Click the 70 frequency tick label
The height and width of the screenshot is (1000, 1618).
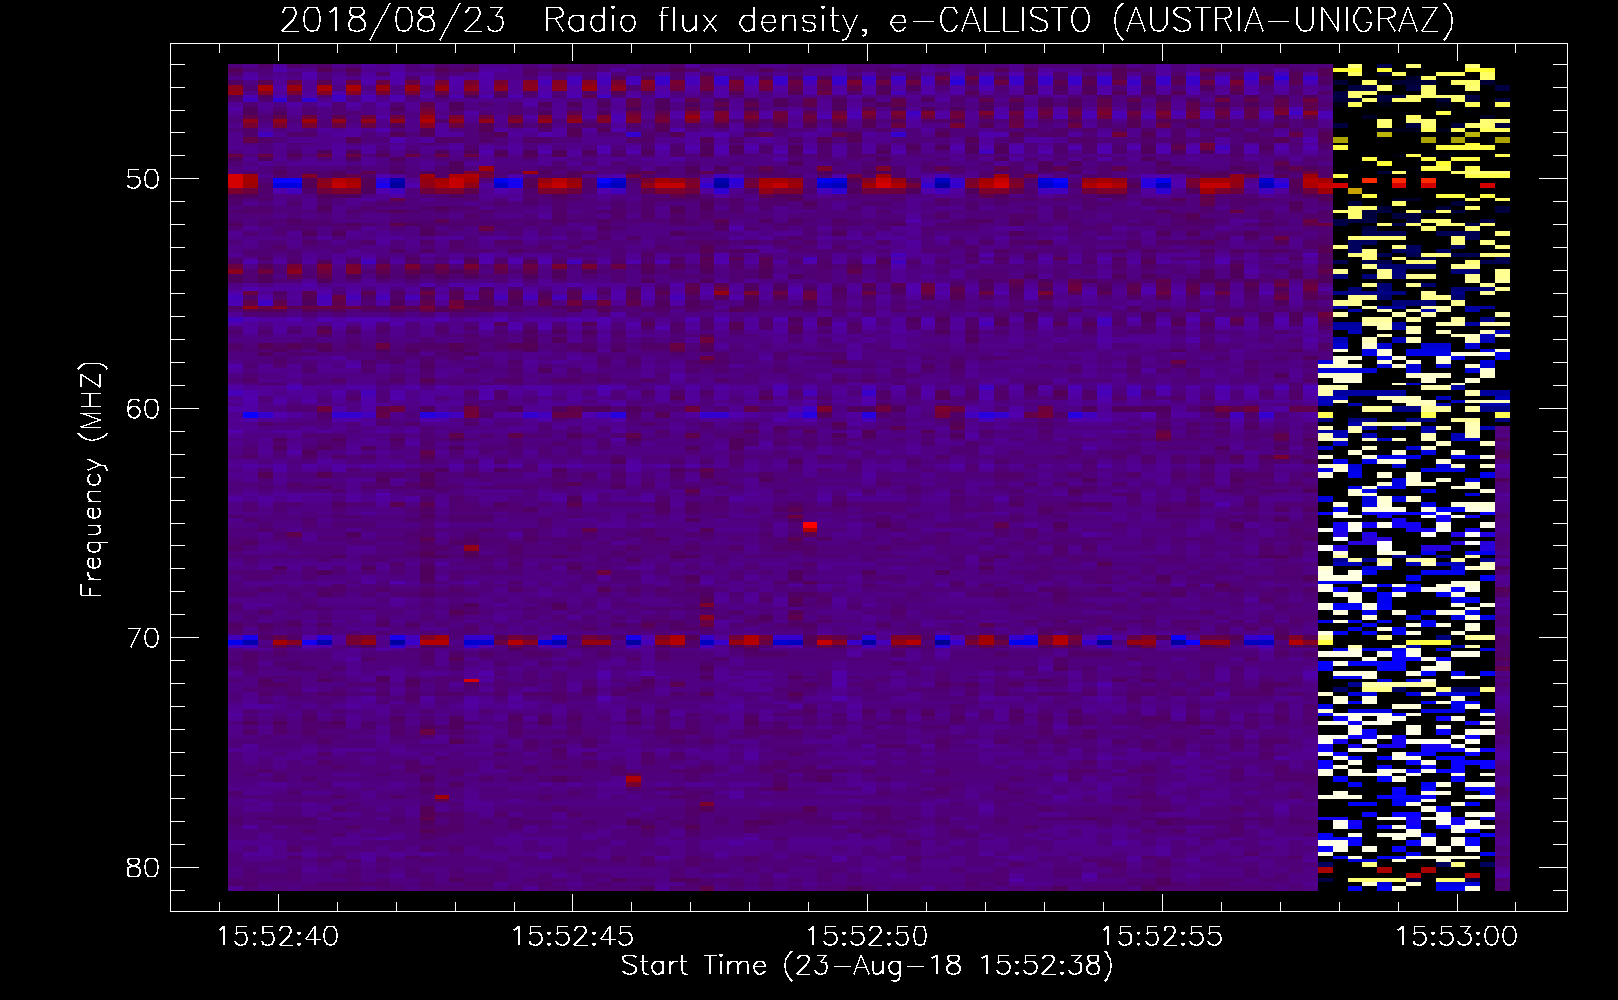pyautogui.click(x=143, y=638)
